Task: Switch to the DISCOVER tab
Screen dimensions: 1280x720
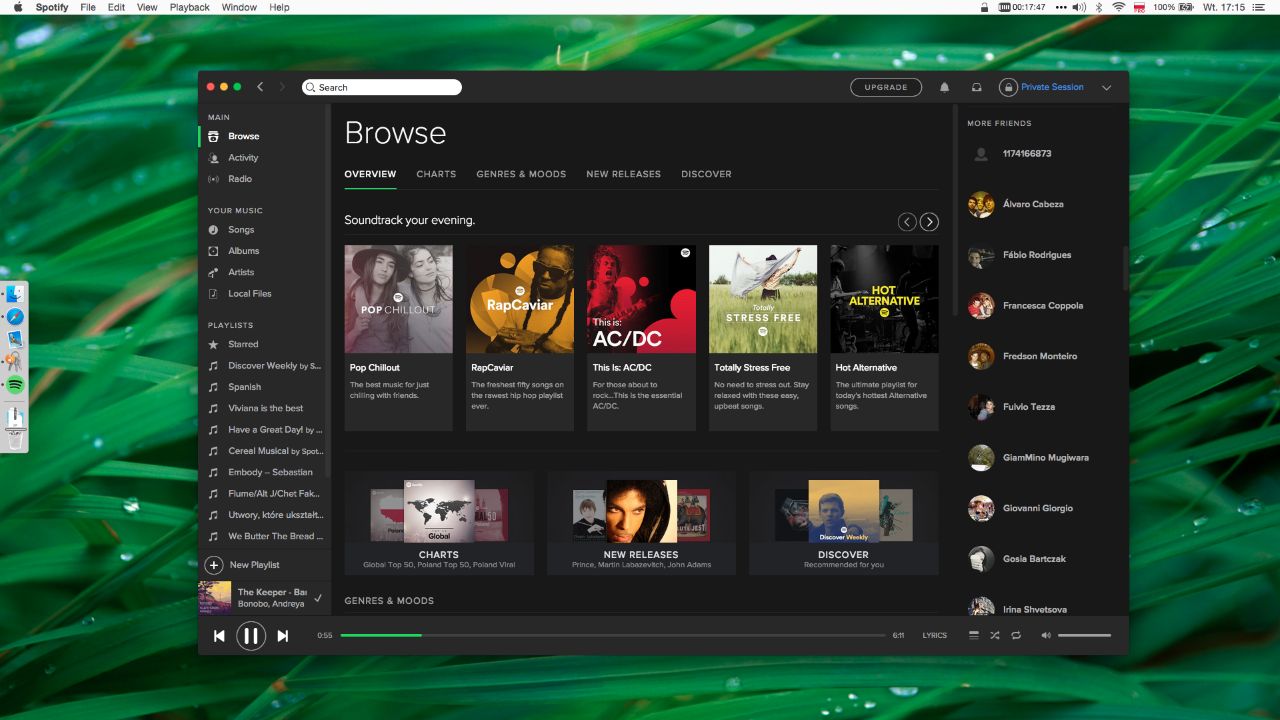Action: [706, 174]
